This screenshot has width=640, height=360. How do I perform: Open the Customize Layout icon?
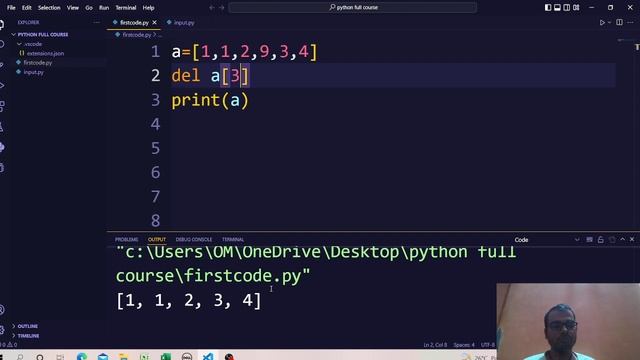tap(576, 7)
